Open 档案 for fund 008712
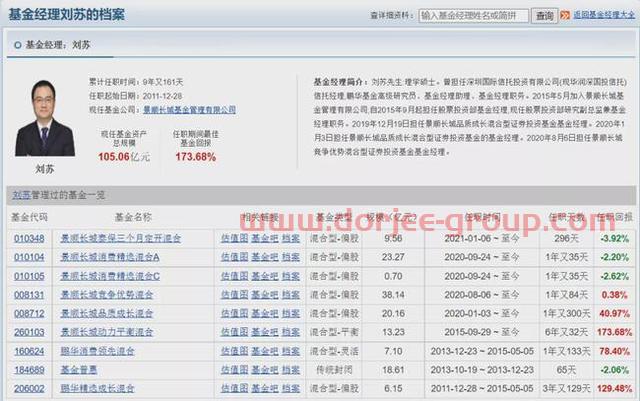The image size is (640, 401). click(291, 314)
